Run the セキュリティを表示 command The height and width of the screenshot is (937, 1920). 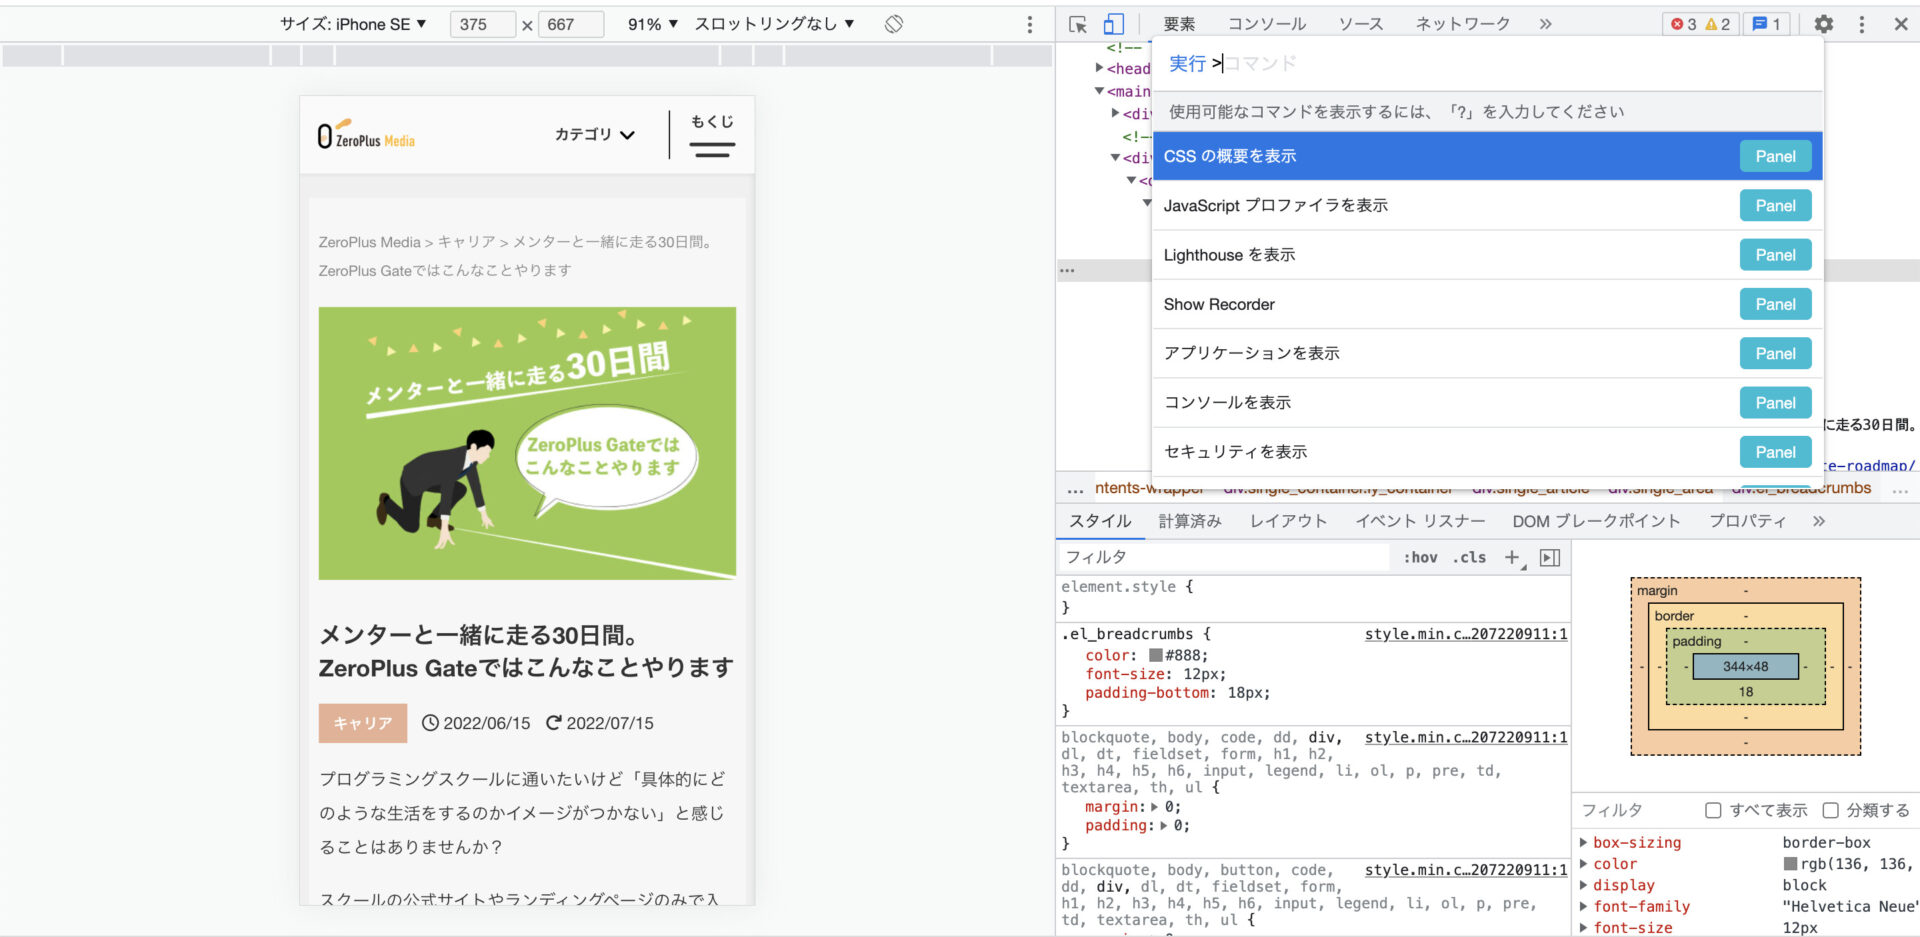pos(1487,452)
